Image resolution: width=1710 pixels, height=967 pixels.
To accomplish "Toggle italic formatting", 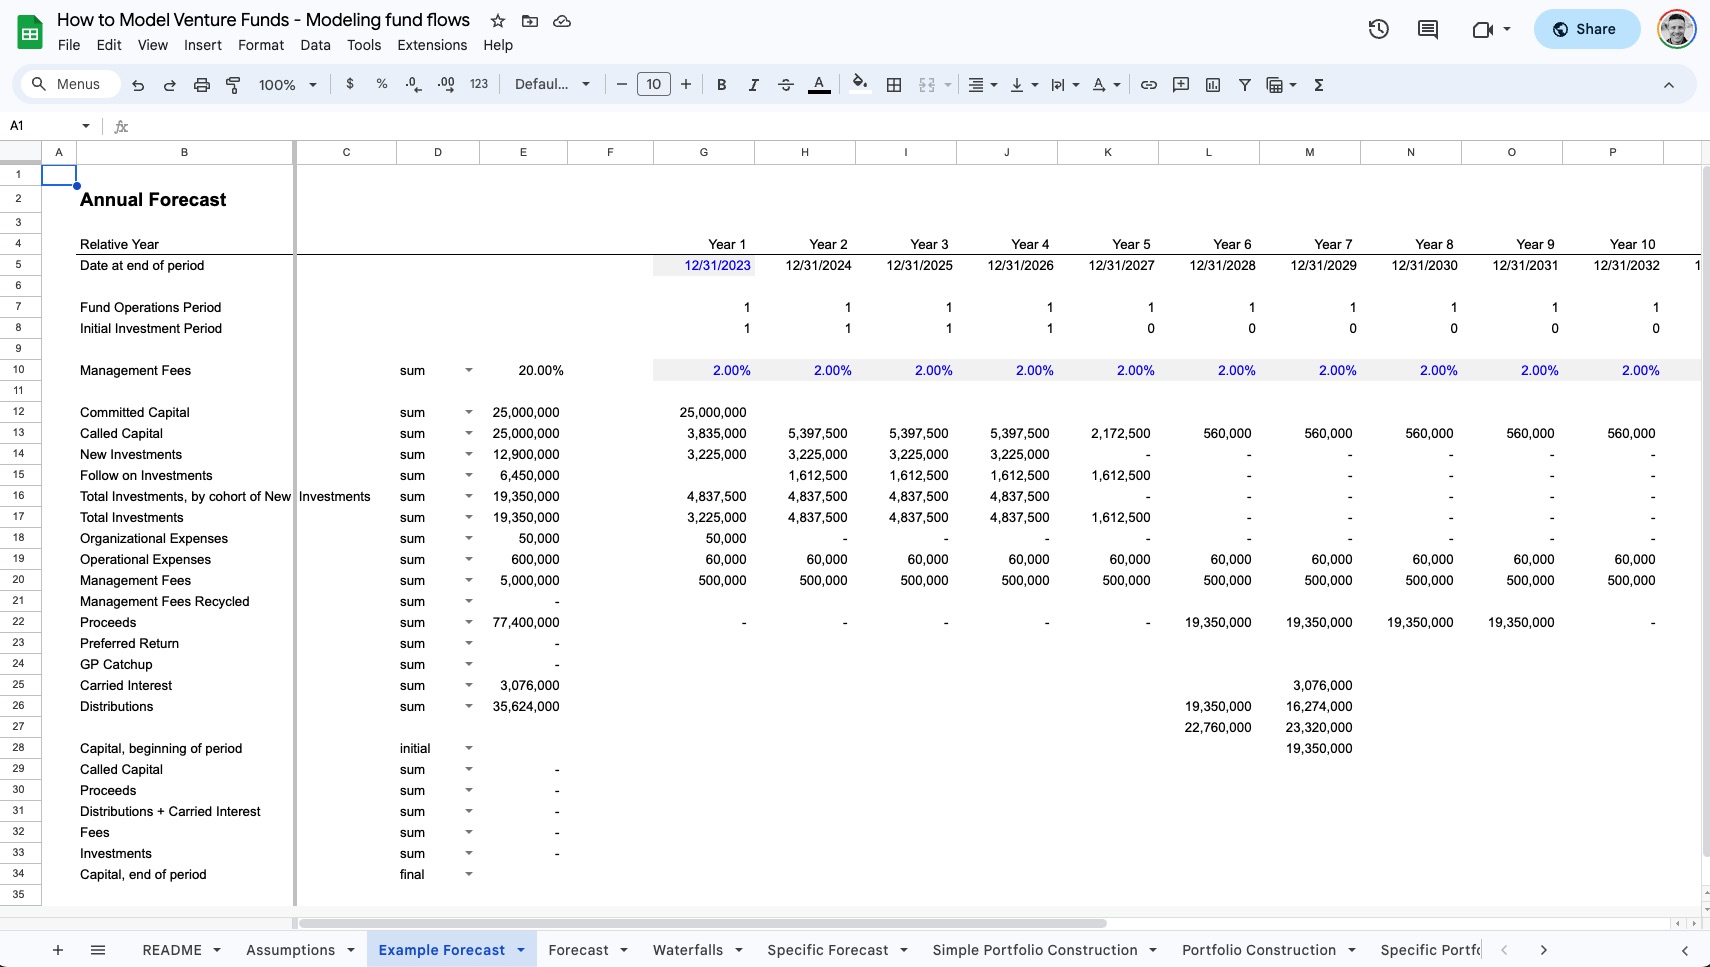I will tap(753, 85).
